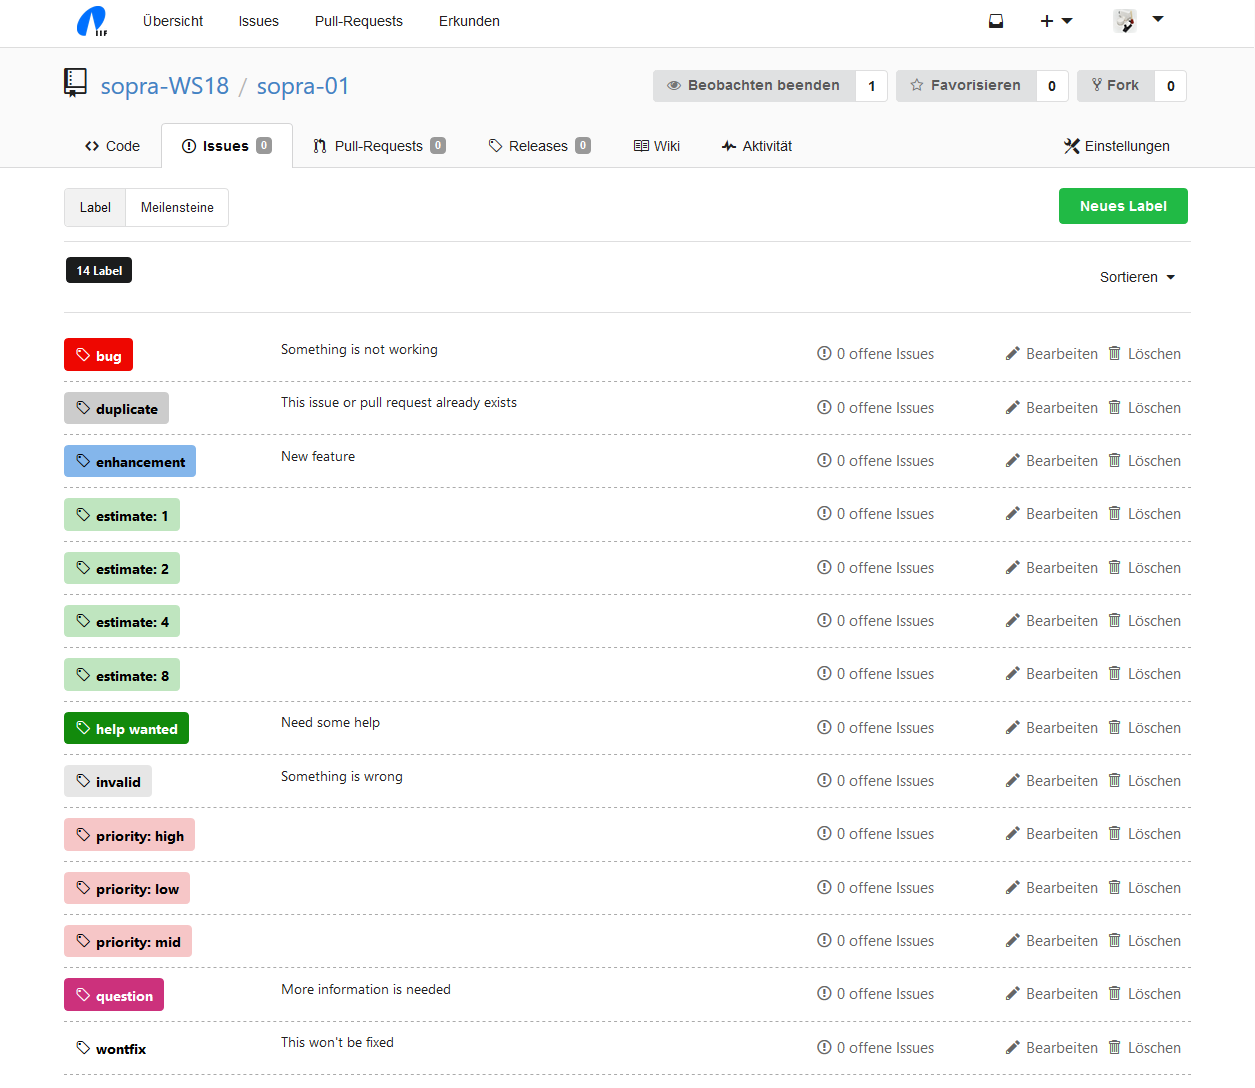Click pencil icon for question label

[1012, 994]
